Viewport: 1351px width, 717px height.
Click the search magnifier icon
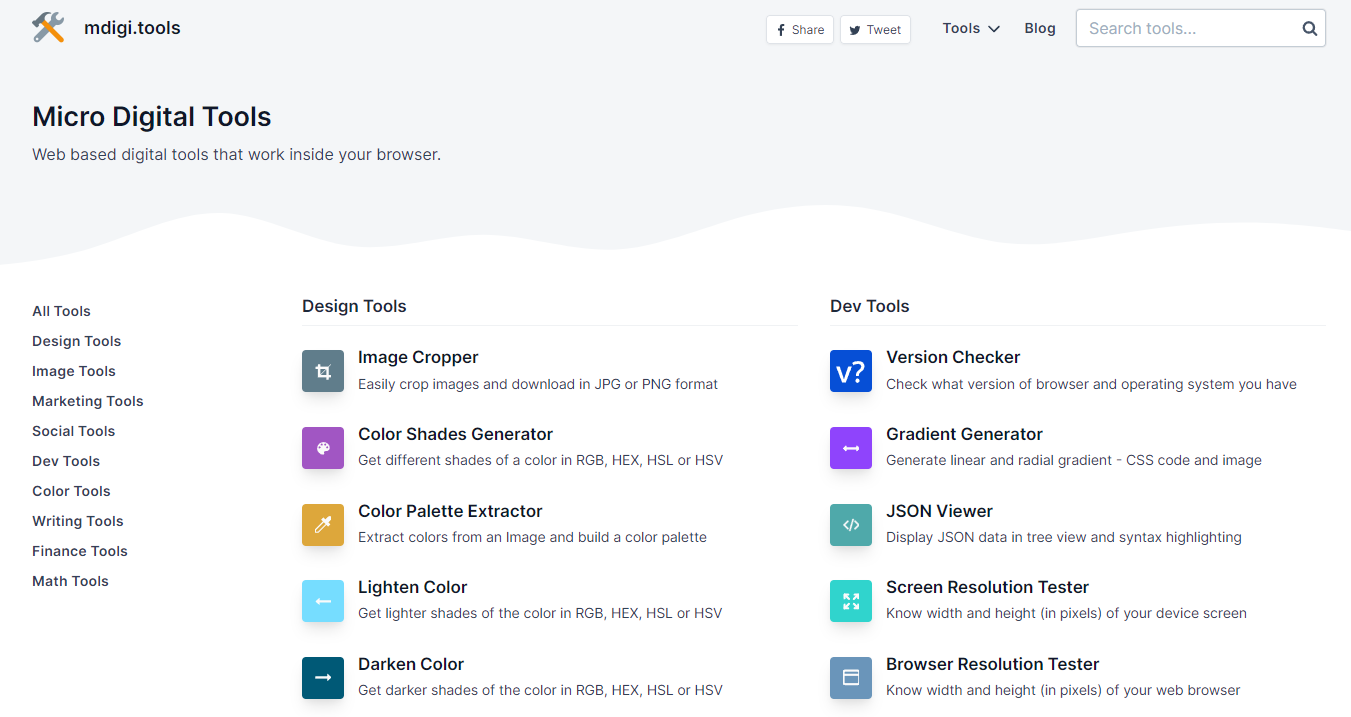point(1309,29)
